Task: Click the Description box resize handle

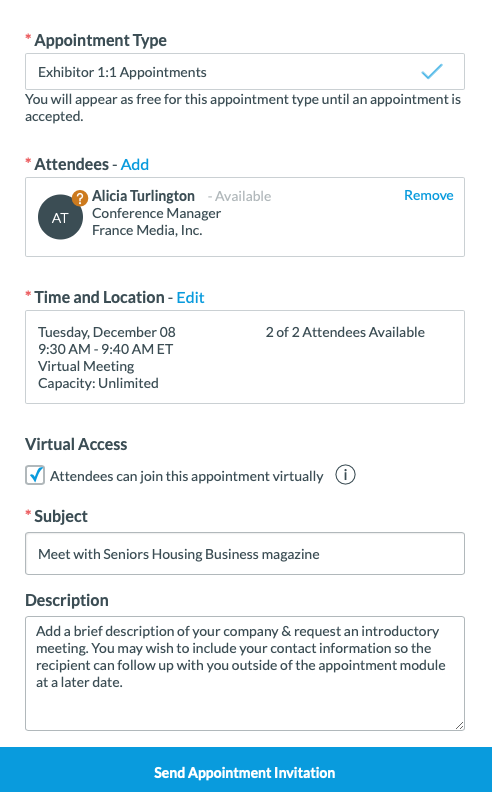Action: [459, 725]
